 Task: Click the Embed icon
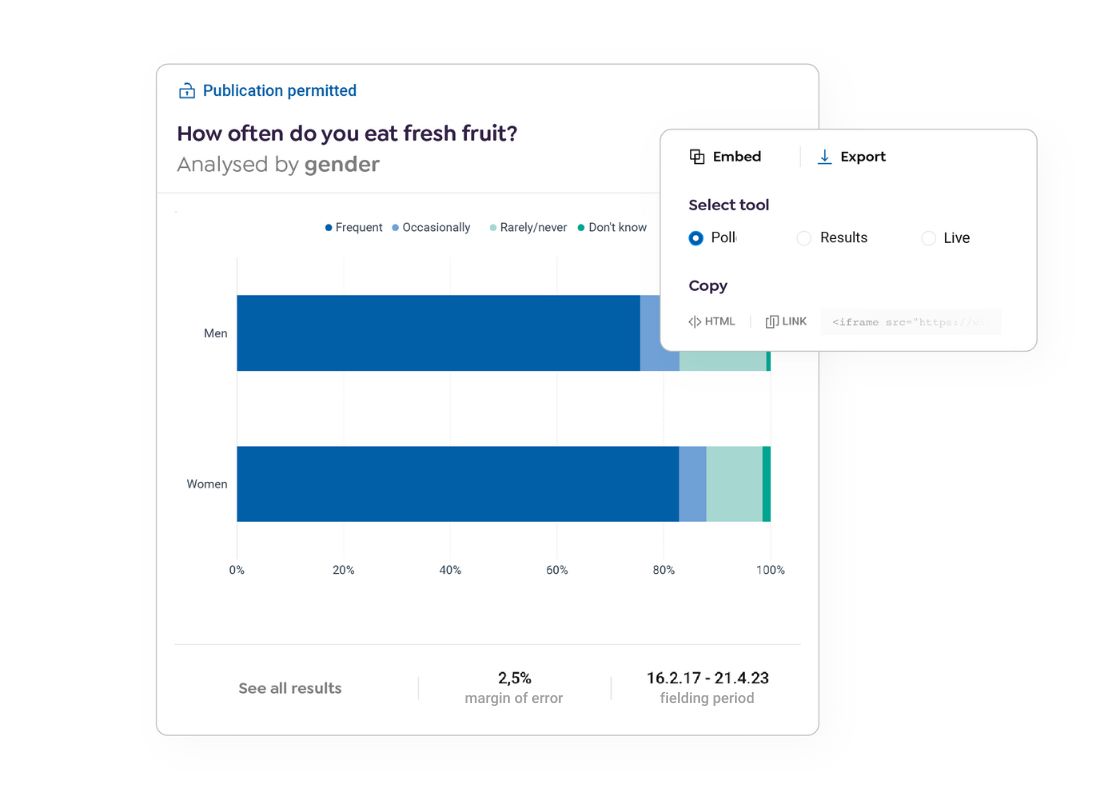point(697,157)
